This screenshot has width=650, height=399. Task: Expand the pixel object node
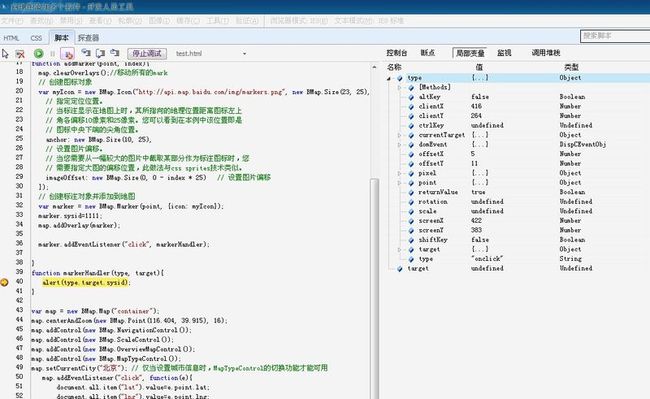[x=400, y=173]
